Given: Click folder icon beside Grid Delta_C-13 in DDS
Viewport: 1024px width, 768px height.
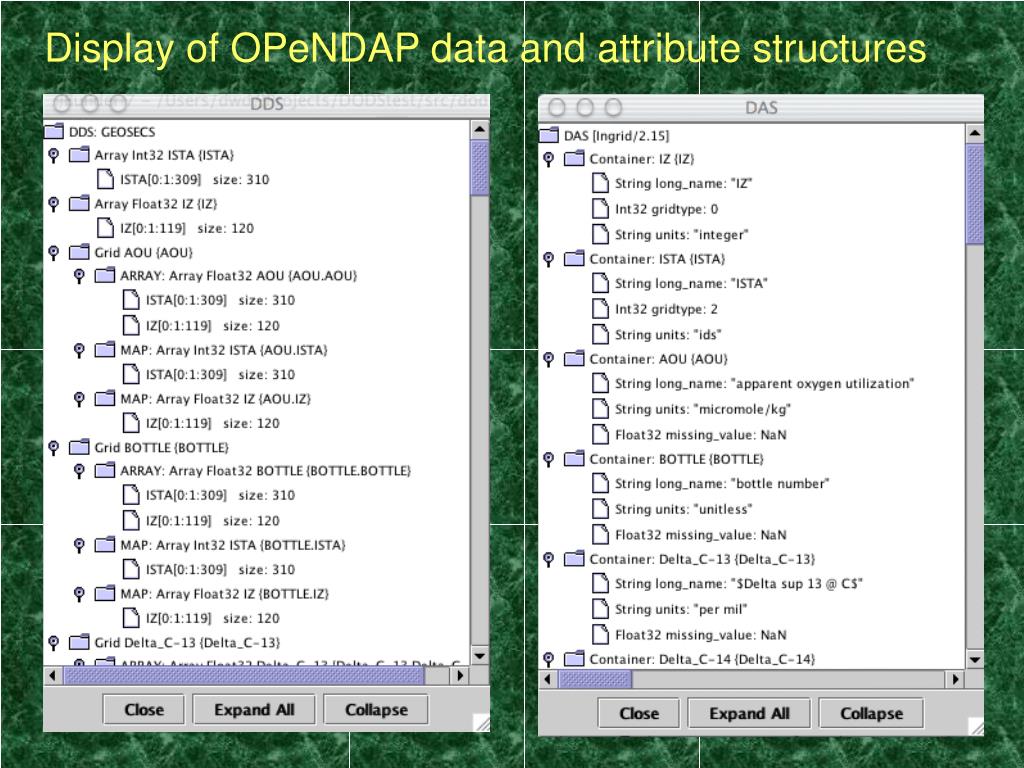Looking at the screenshot, I should [x=79, y=643].
